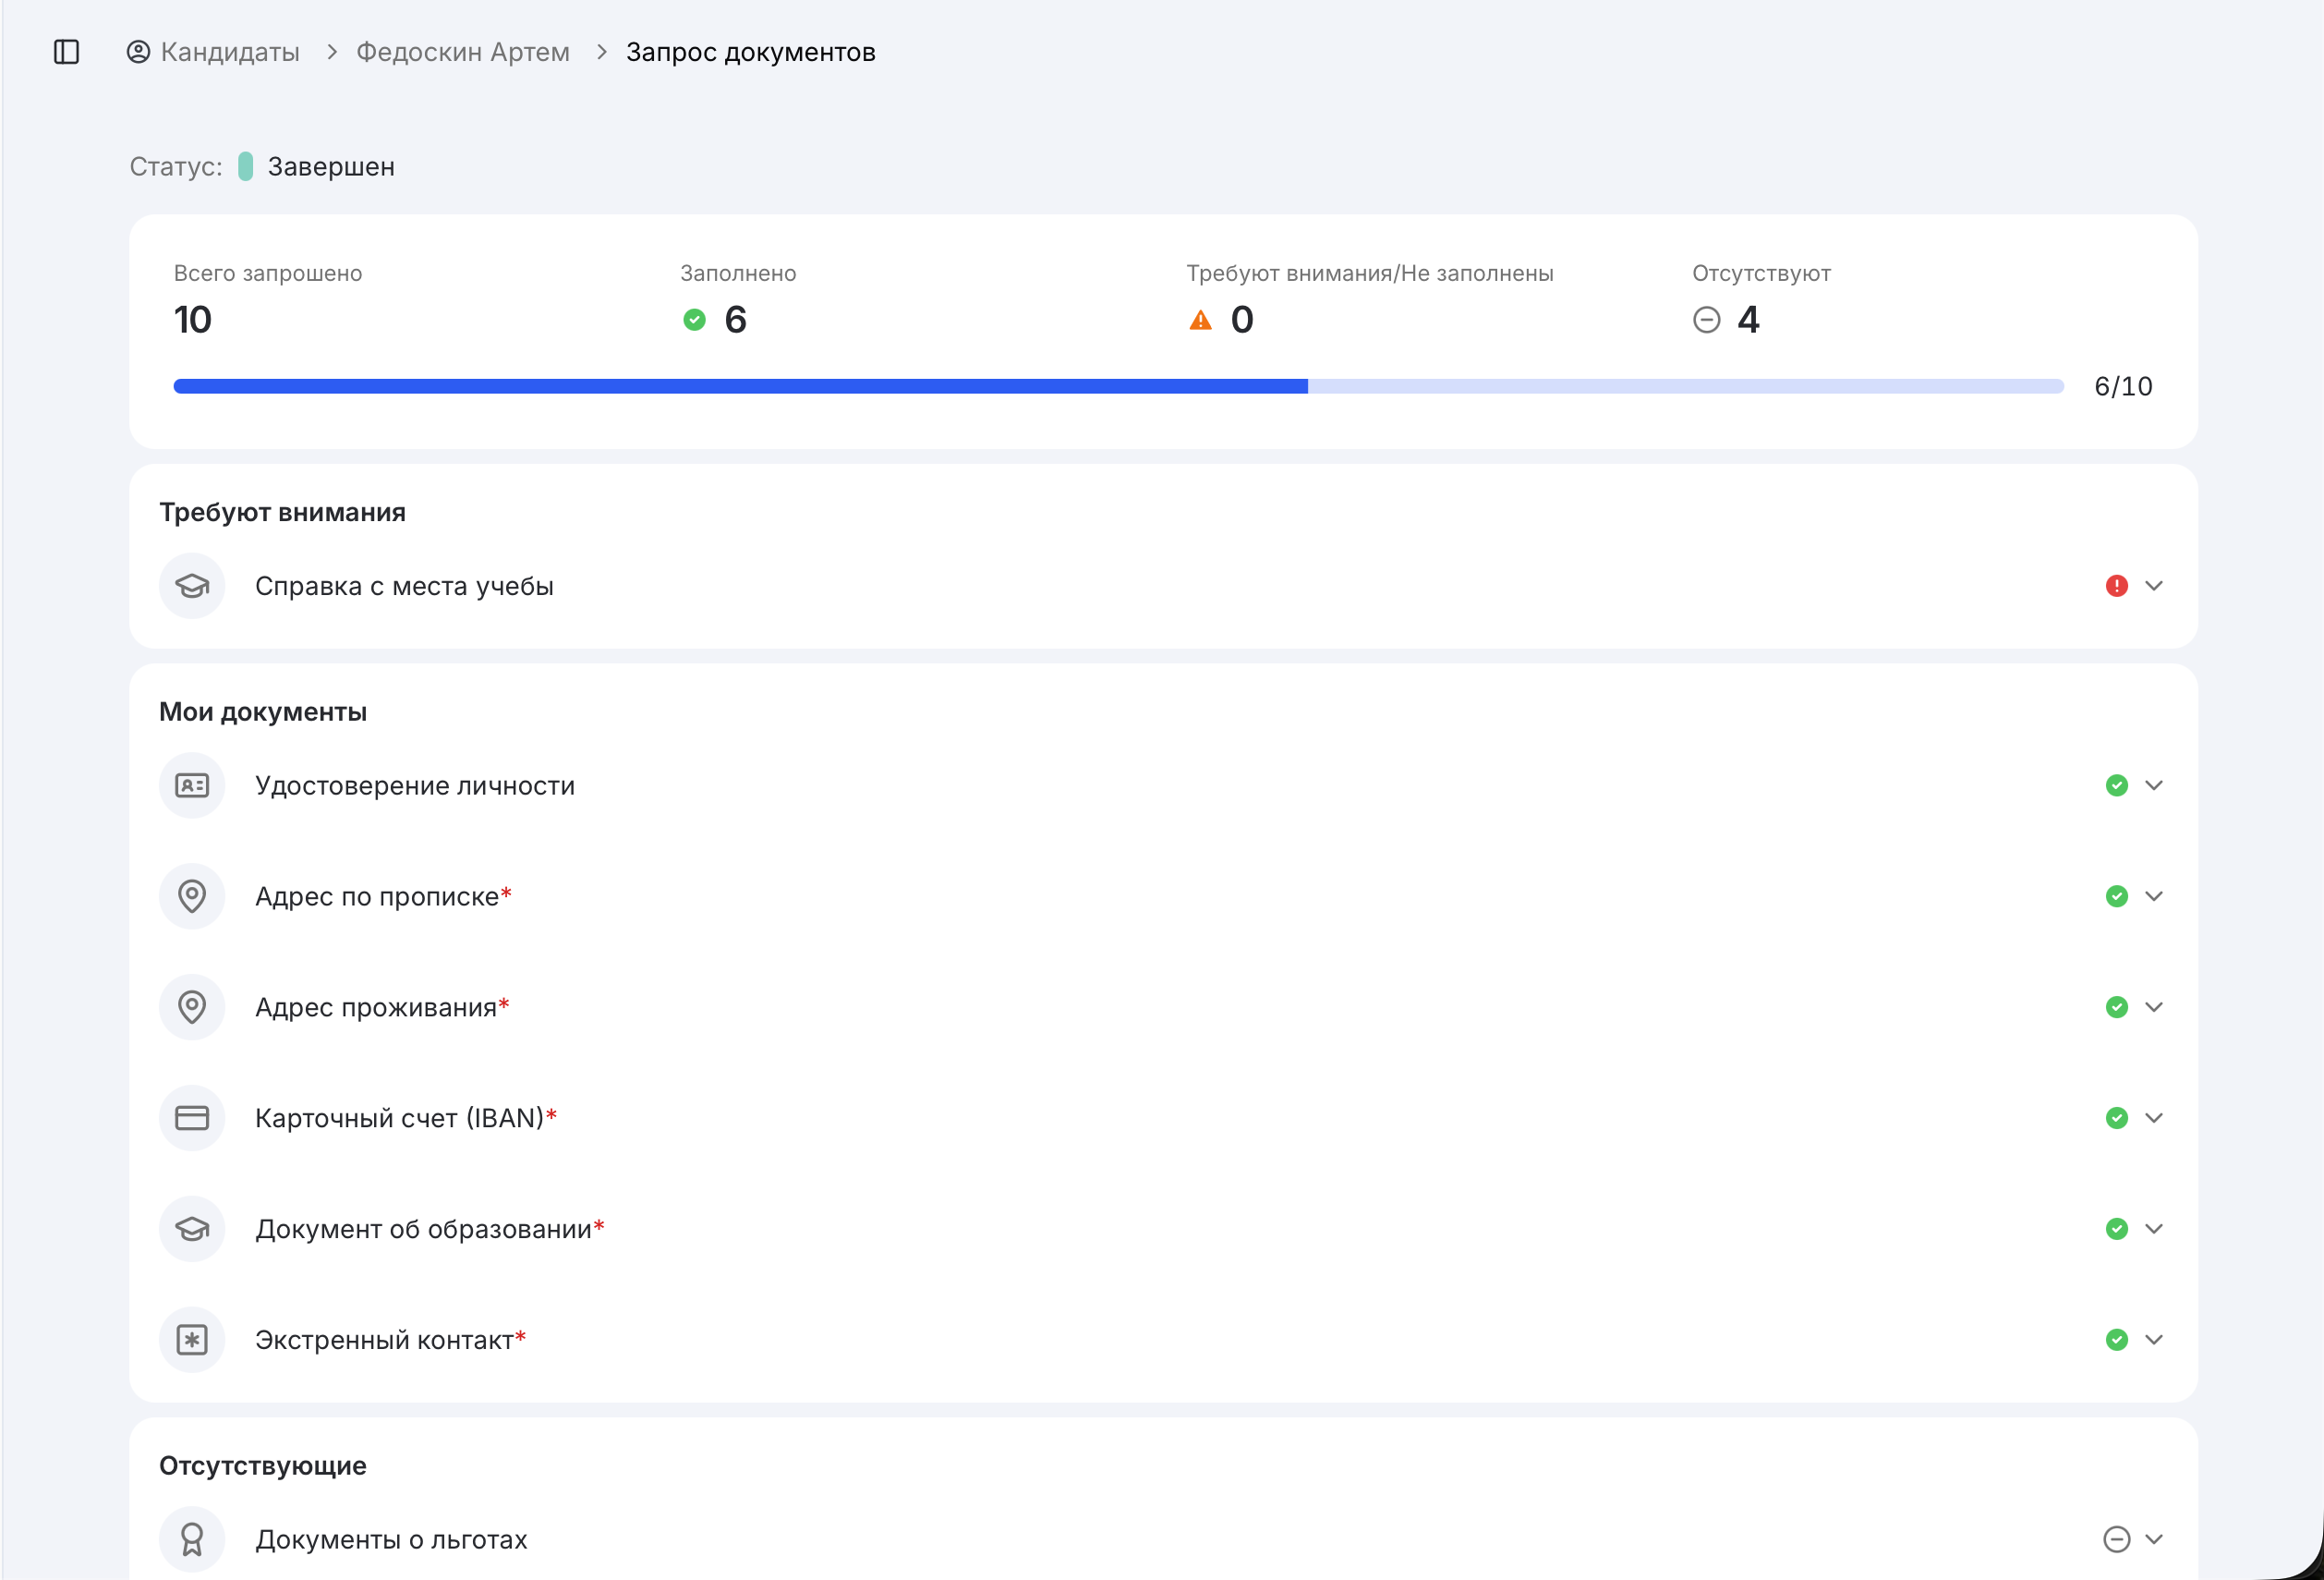Click the location pin icon for Адрес по прописке
Viewport: 2324px width, 1580px height.
click(192, 896)
